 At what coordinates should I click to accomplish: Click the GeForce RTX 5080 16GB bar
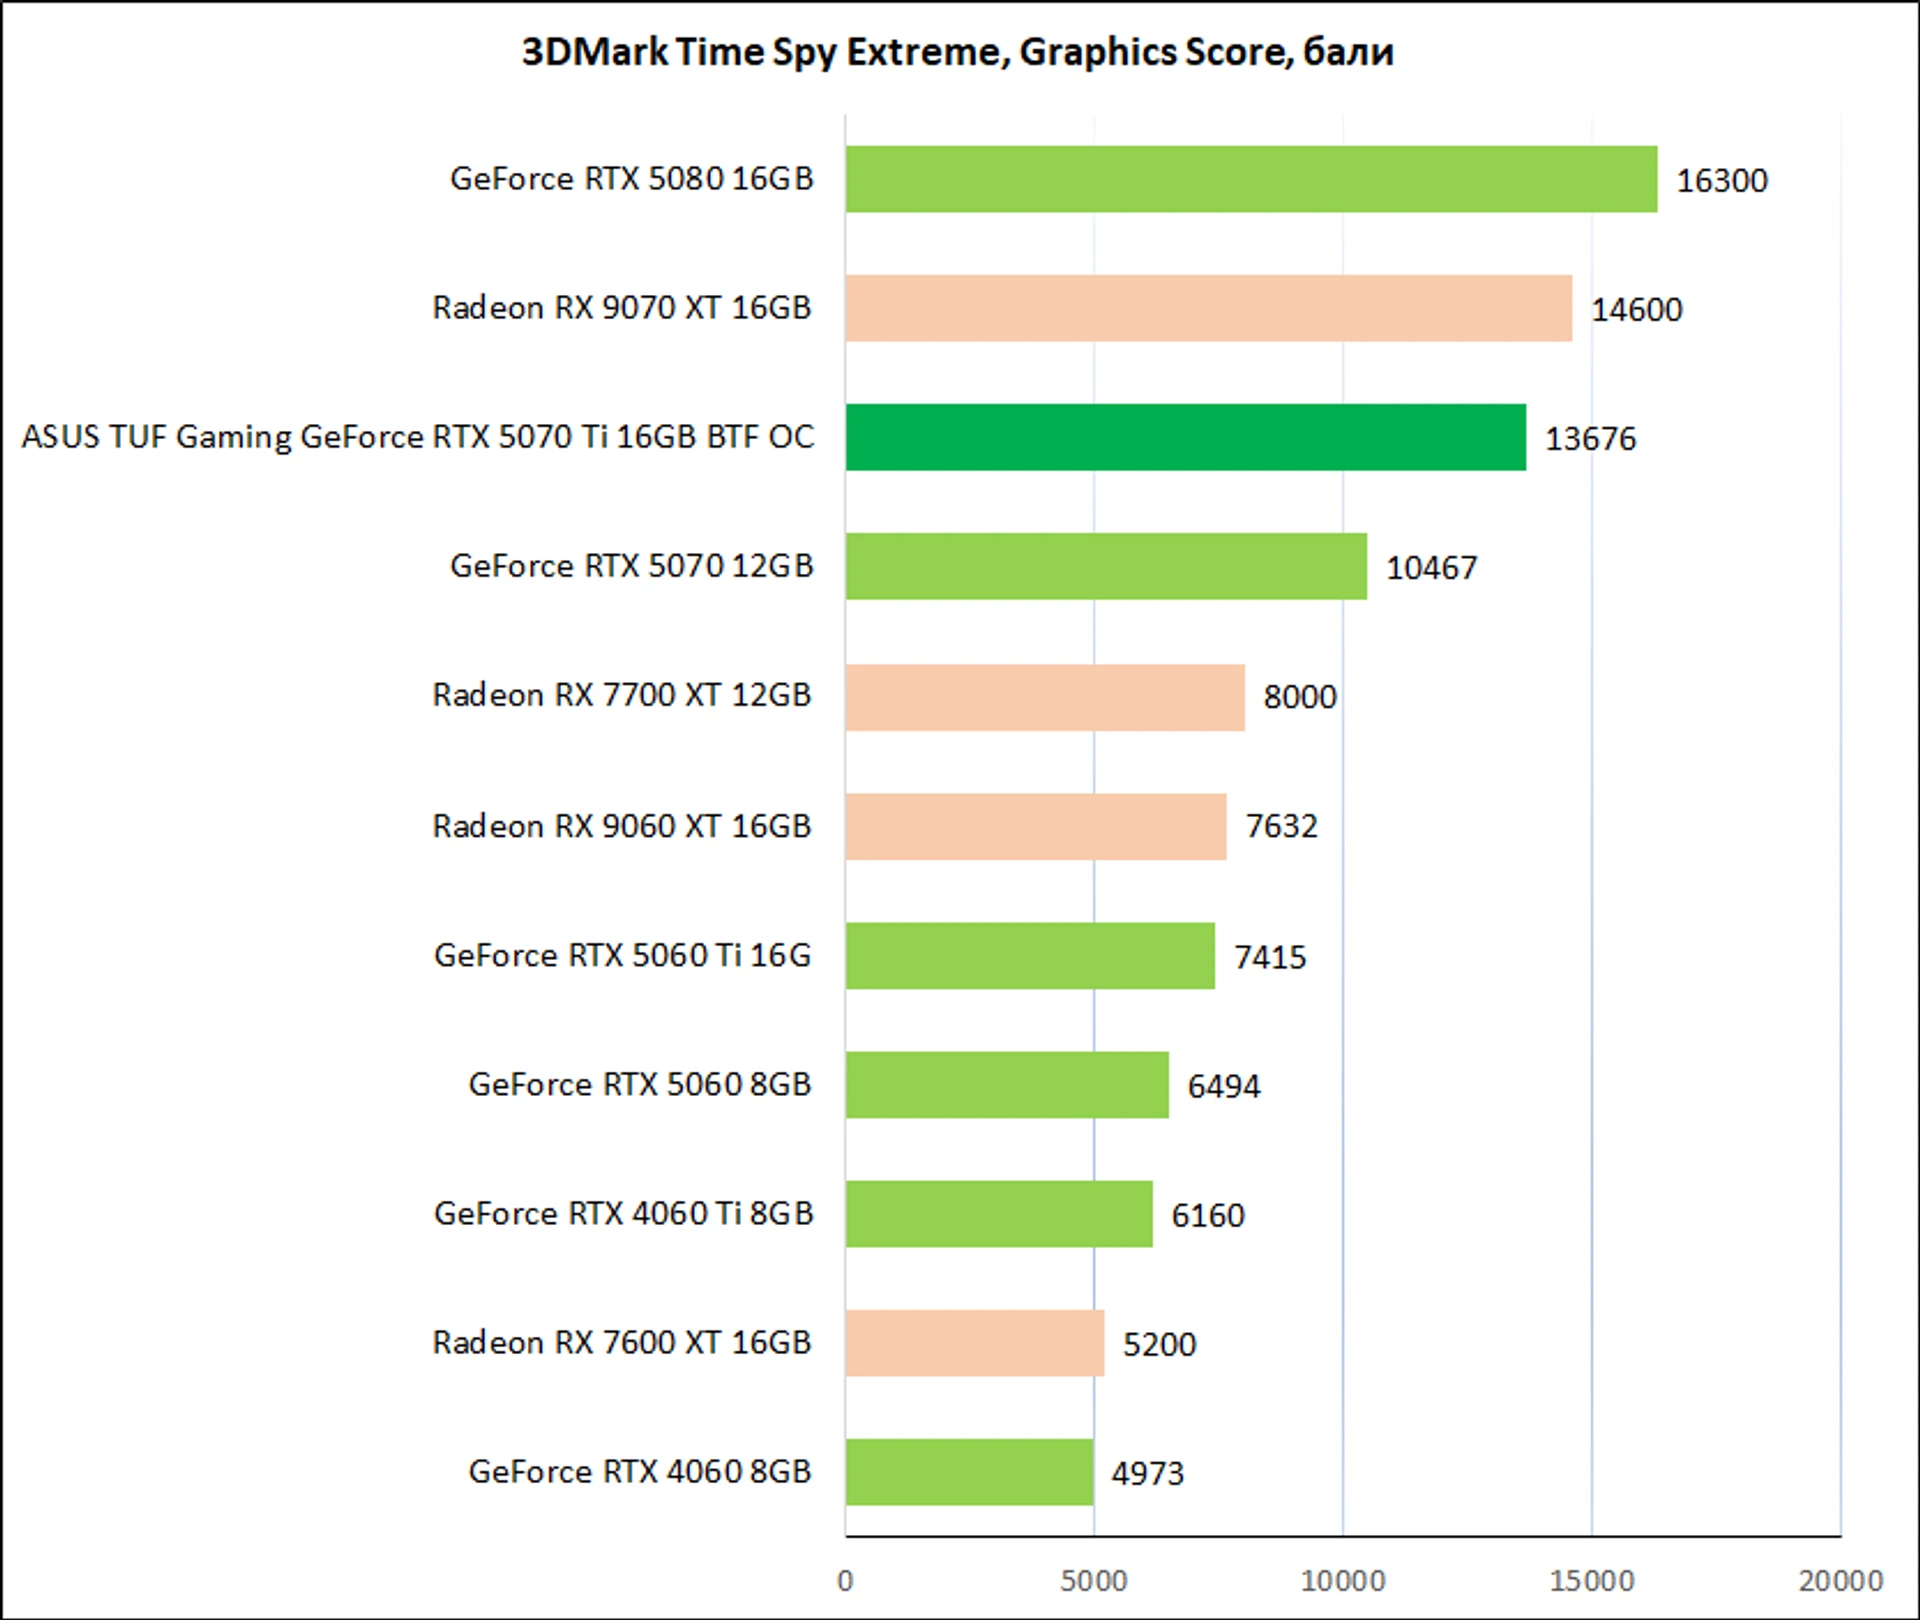(1251, 179)
